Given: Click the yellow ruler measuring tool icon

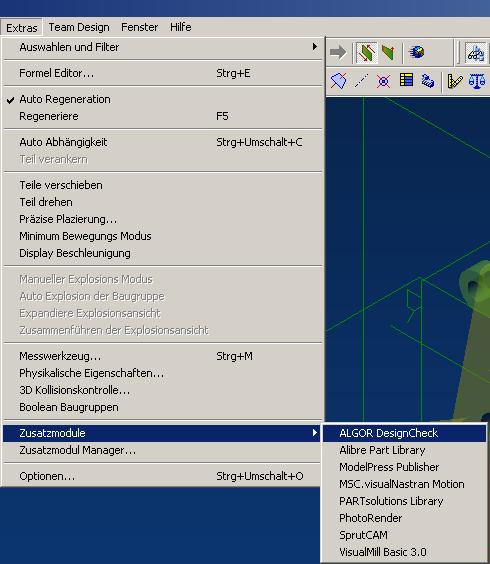Looking at the screenshot, I should click(455, 81).
